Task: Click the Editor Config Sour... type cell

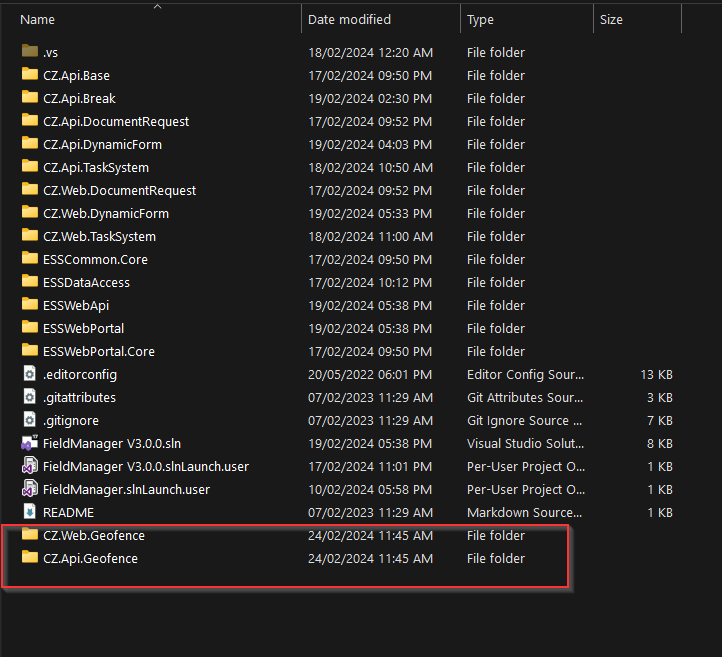Action: pos(525,375)
